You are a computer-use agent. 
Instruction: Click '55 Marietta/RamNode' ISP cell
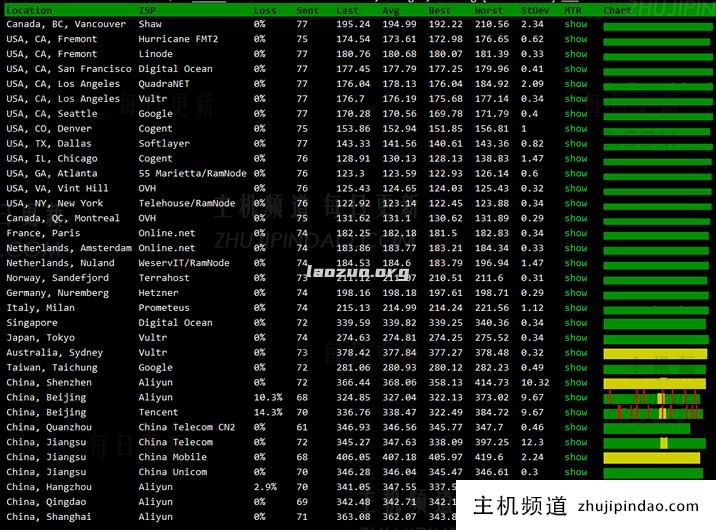(x=192, y=173)
